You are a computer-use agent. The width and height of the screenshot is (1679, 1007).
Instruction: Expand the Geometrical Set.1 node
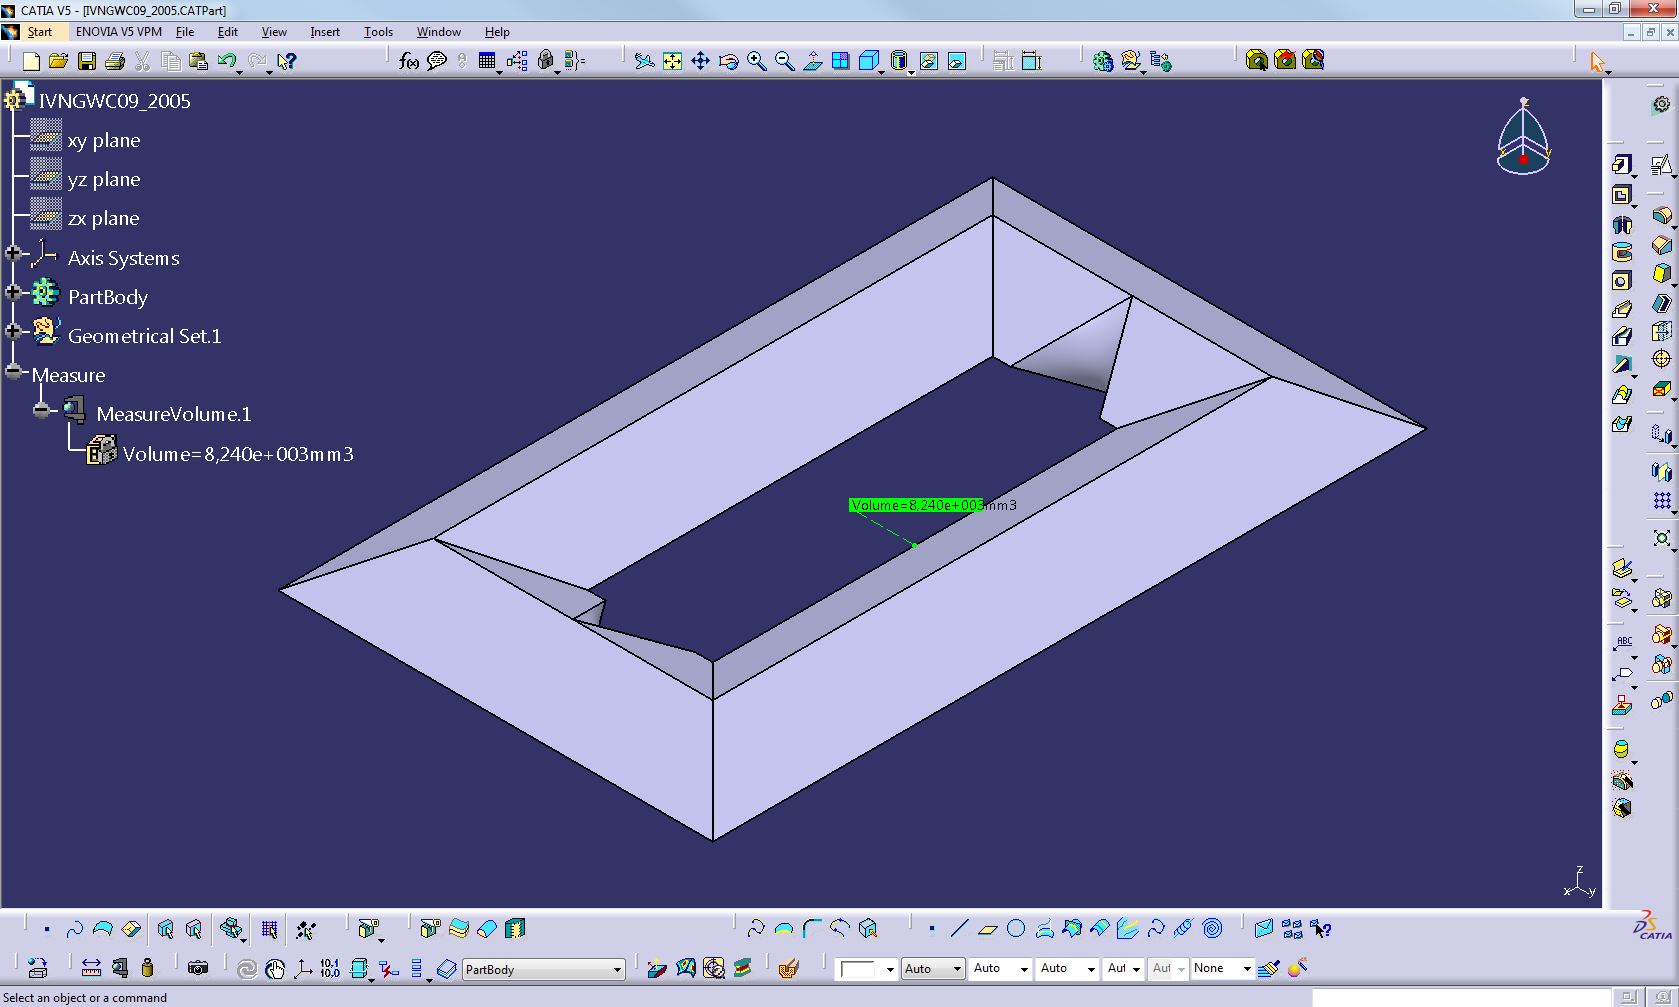(13, 332)
